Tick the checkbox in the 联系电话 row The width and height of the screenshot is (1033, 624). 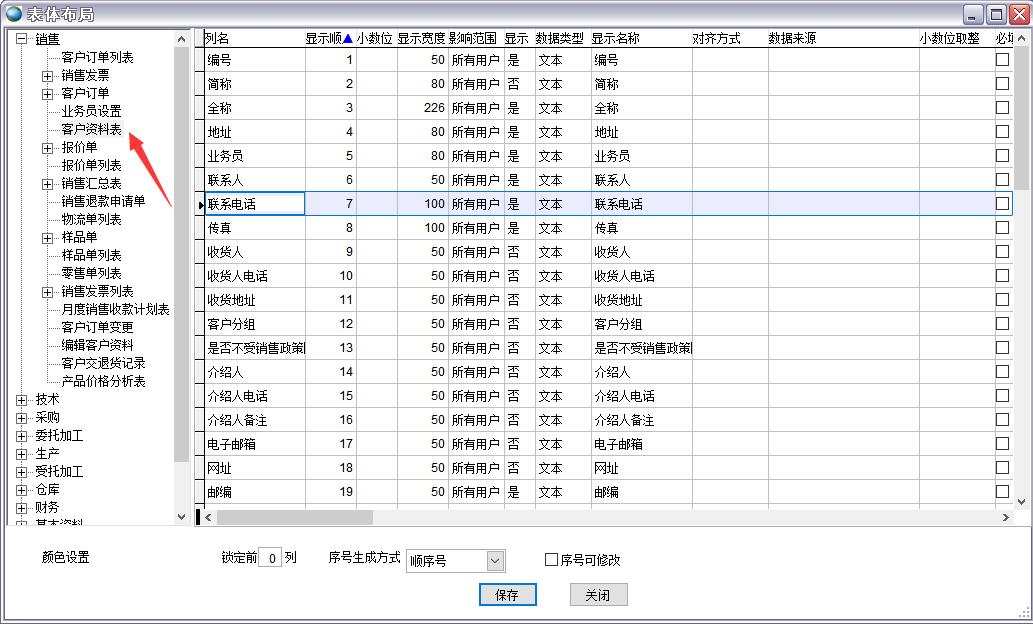pyautogui.click(x=1002, y=204)
